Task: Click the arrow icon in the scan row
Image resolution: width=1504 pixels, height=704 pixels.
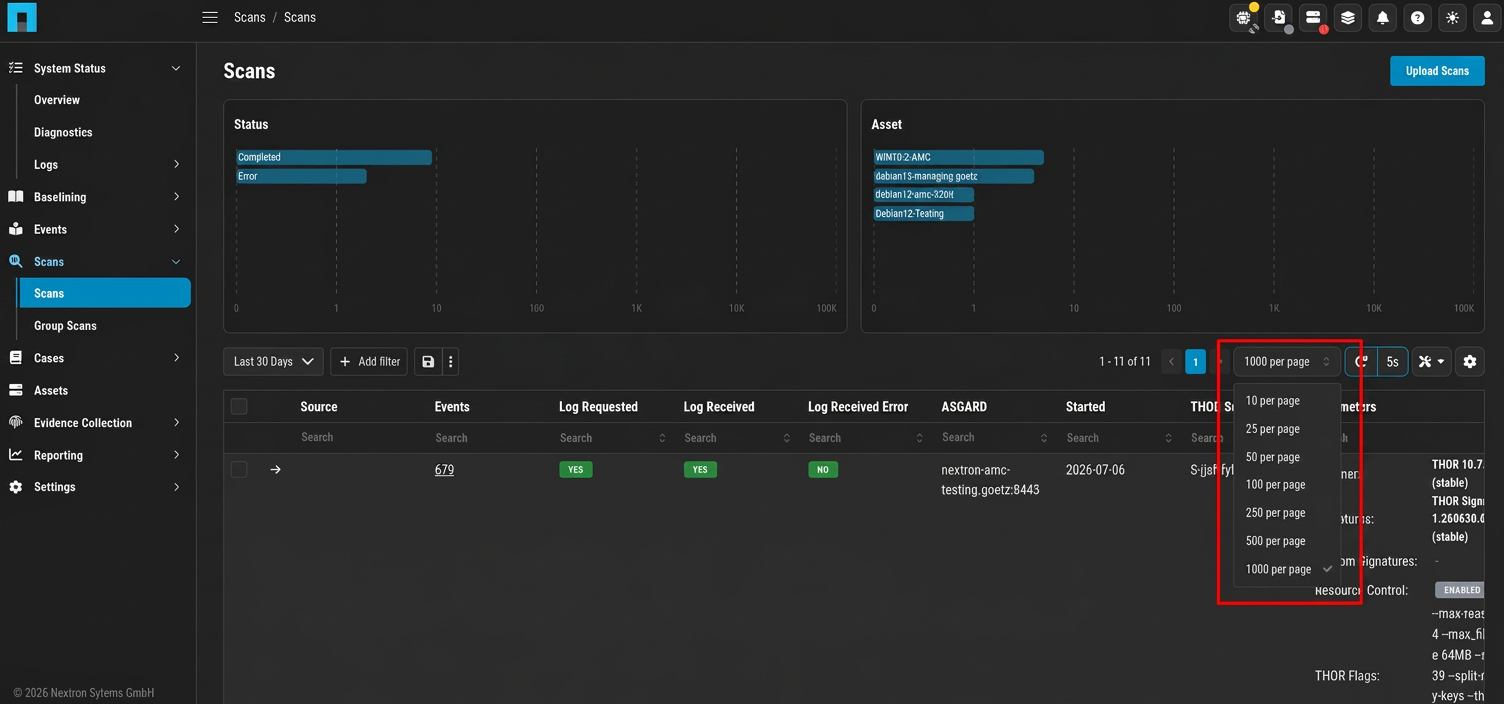Action: click(276, 469)
